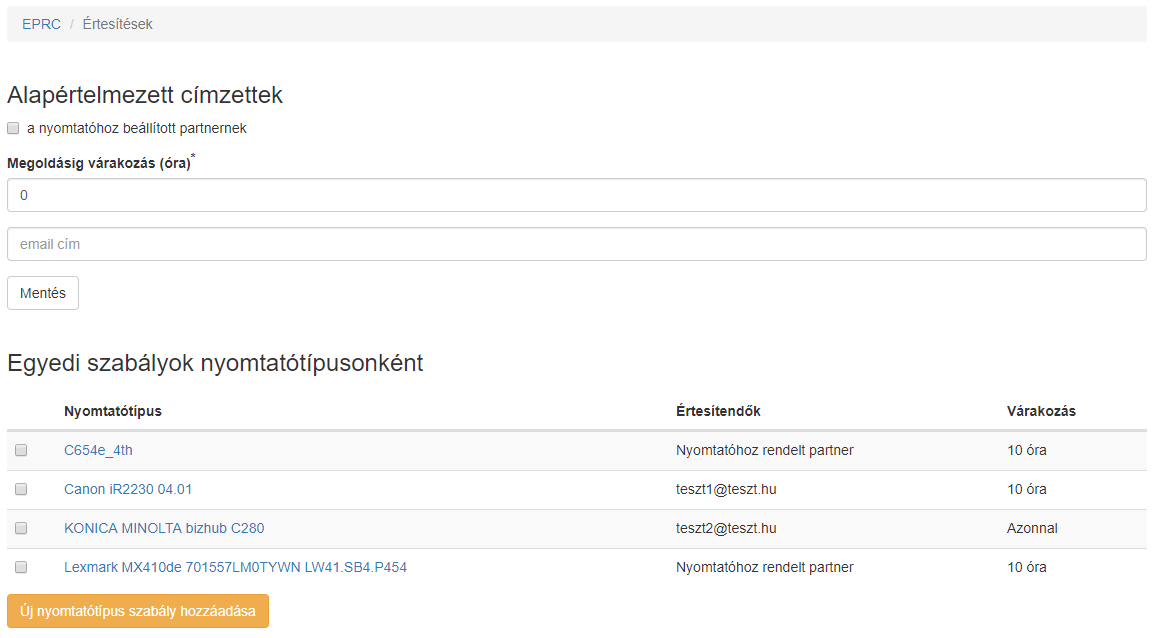Click 'Új nyomtatótípus szabály hozzáadása' button
The width and height of the screenshot is (1160, 638).
[138, 611]
